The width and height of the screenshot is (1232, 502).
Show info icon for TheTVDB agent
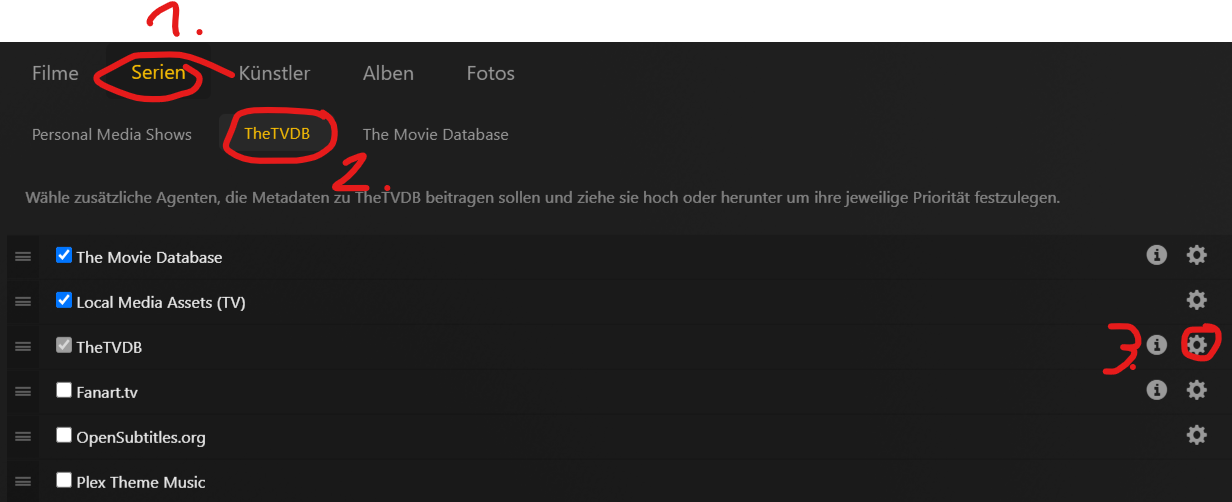[x=1157, y=345]
